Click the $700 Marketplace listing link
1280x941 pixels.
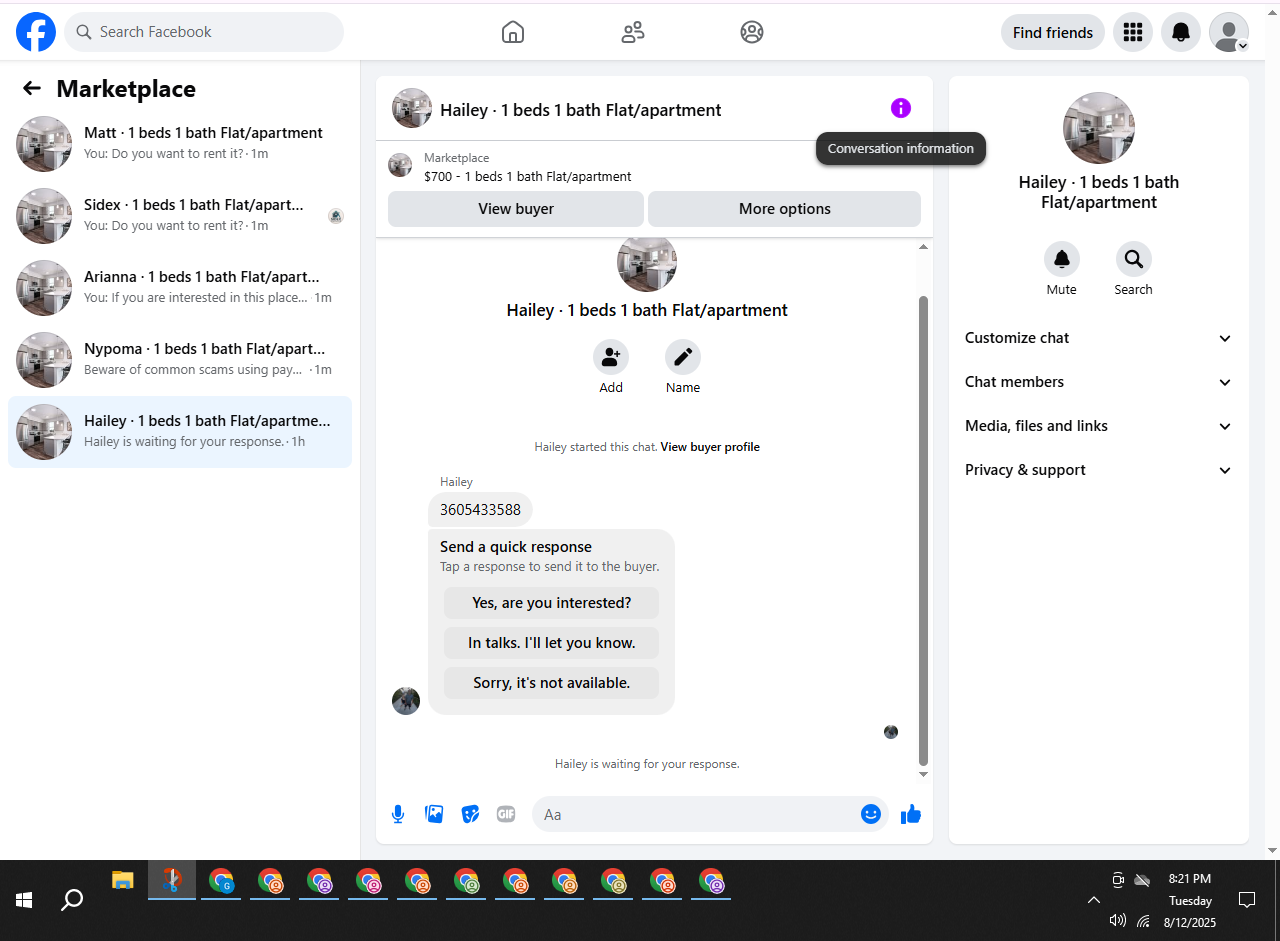pyautogui.click(x=528, y=176)
